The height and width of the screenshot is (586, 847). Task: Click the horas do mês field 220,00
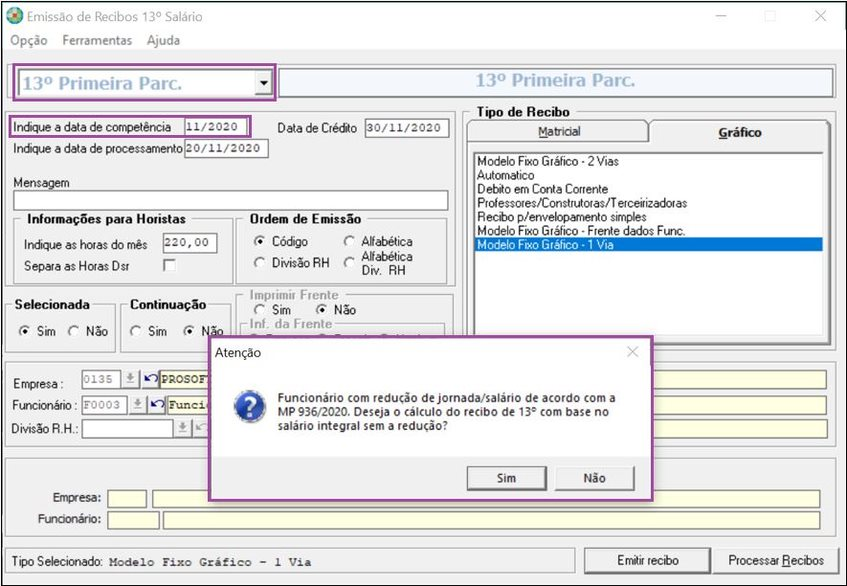(190, 243)
